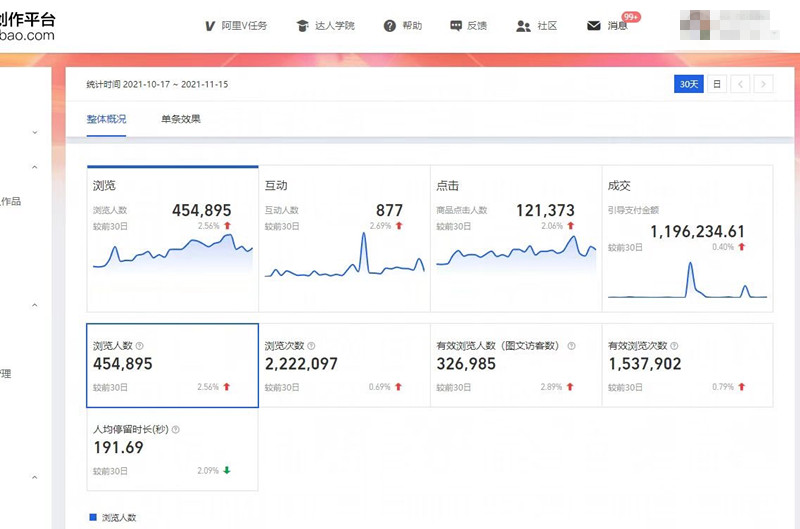Image resolution: width=800 pixels, height=529 pixels.
Task: Click the info icon beside 人均停留时长(秒)
Action: [176, 430]
